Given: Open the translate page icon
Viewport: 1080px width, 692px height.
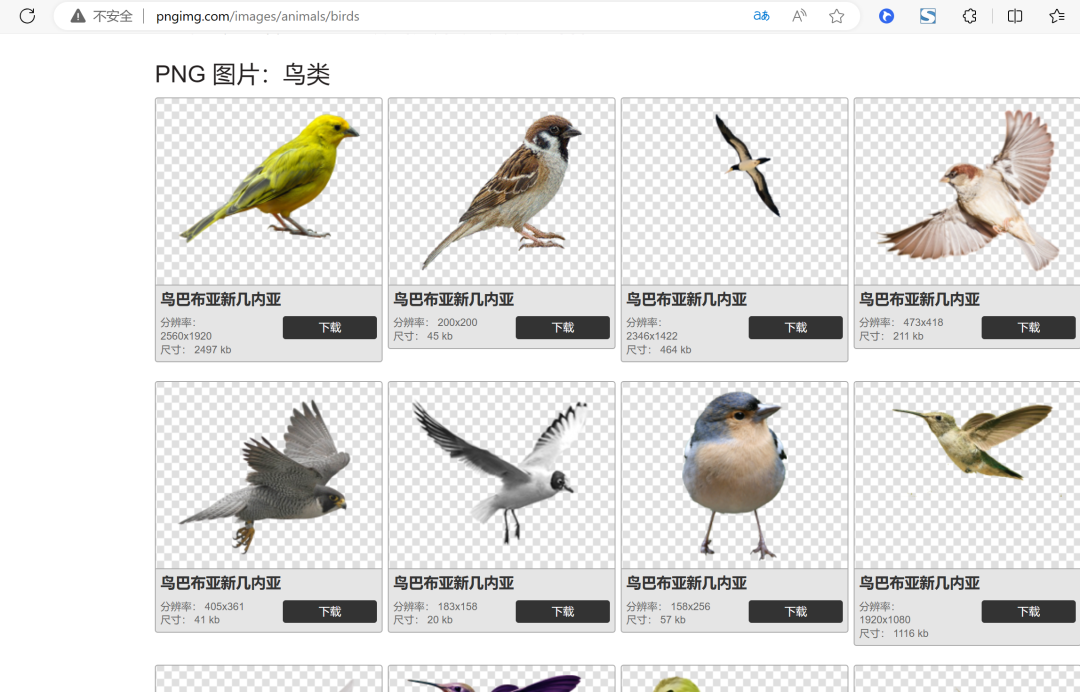Looking at the screenshot, I should click(x=761, y=16).
